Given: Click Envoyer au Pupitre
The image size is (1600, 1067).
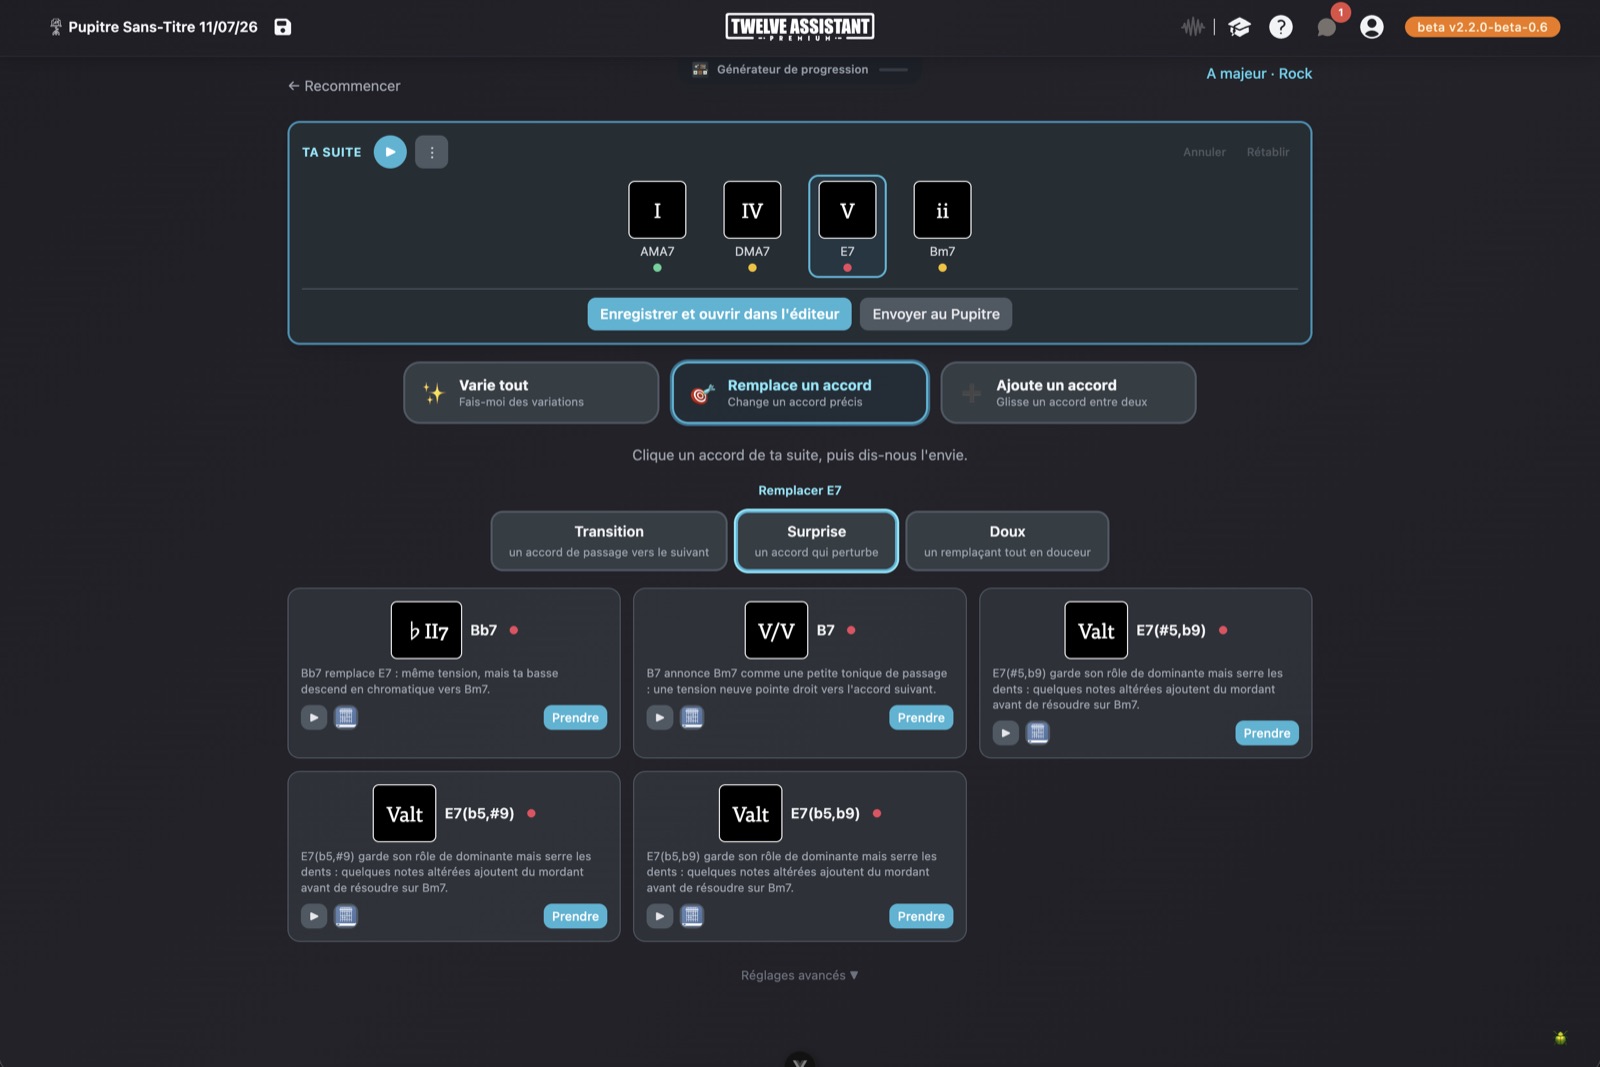Looking at the screenshot, I should [x=936, y=314].
